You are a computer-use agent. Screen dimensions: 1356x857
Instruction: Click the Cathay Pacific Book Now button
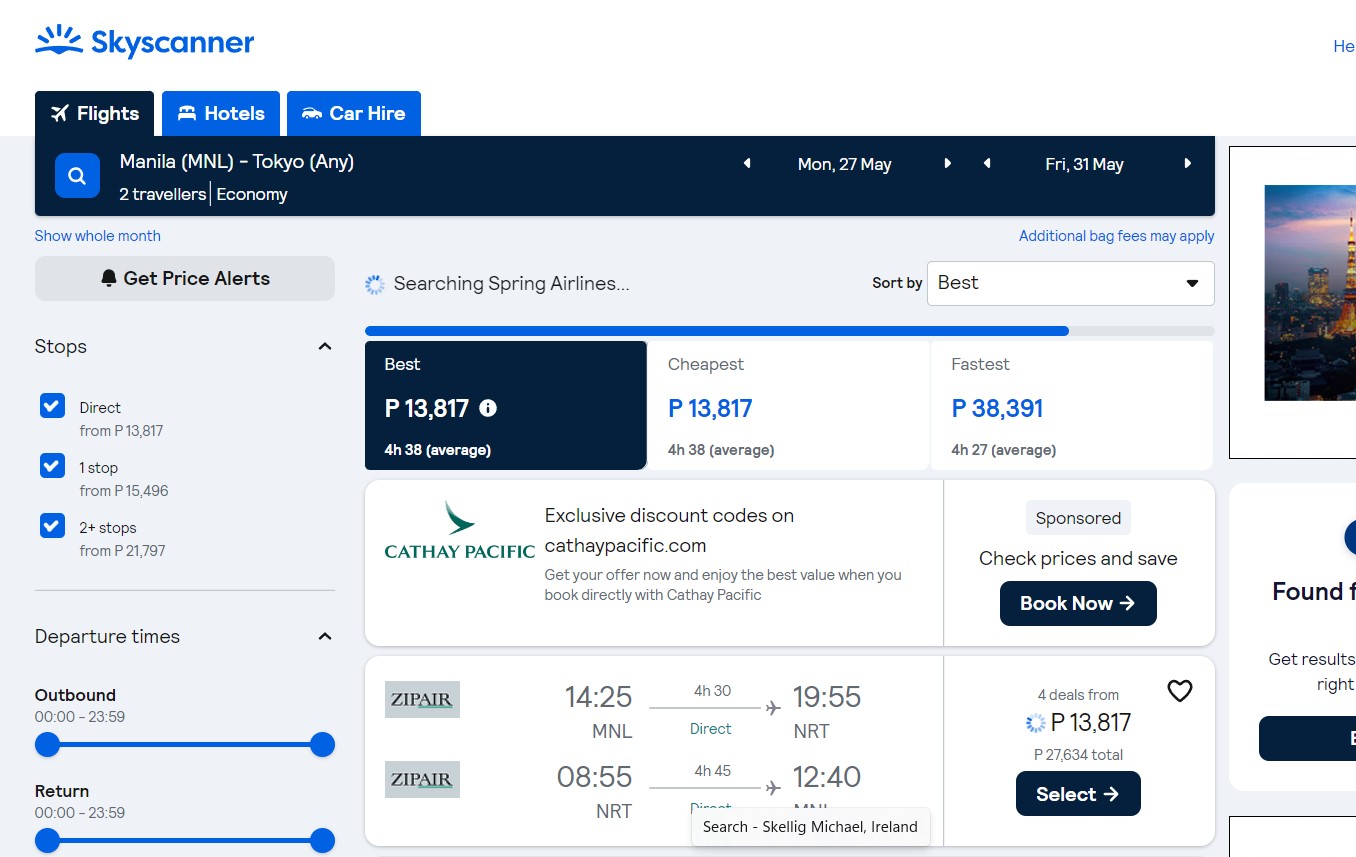(x=1078, y=604)
